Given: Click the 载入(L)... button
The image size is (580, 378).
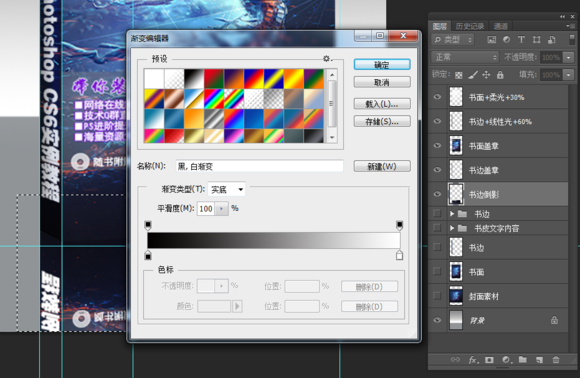Looking at the screenshot, I should [382, 104].
